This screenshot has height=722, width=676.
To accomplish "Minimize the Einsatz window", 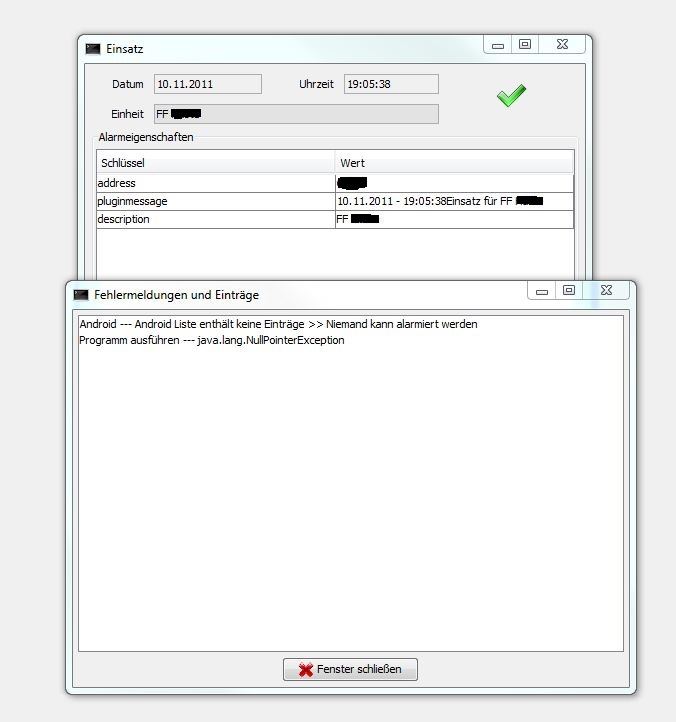I will [498, 45].
